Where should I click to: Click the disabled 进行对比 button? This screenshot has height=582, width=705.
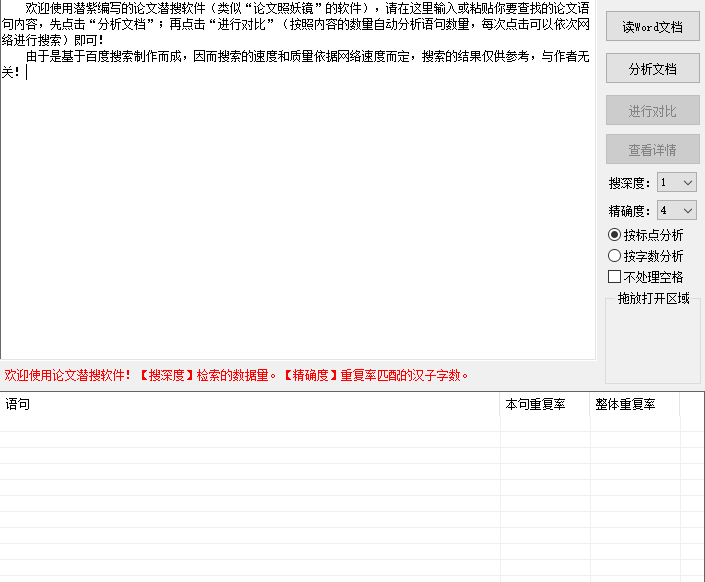pyautogui.click(x=652, y=110)
